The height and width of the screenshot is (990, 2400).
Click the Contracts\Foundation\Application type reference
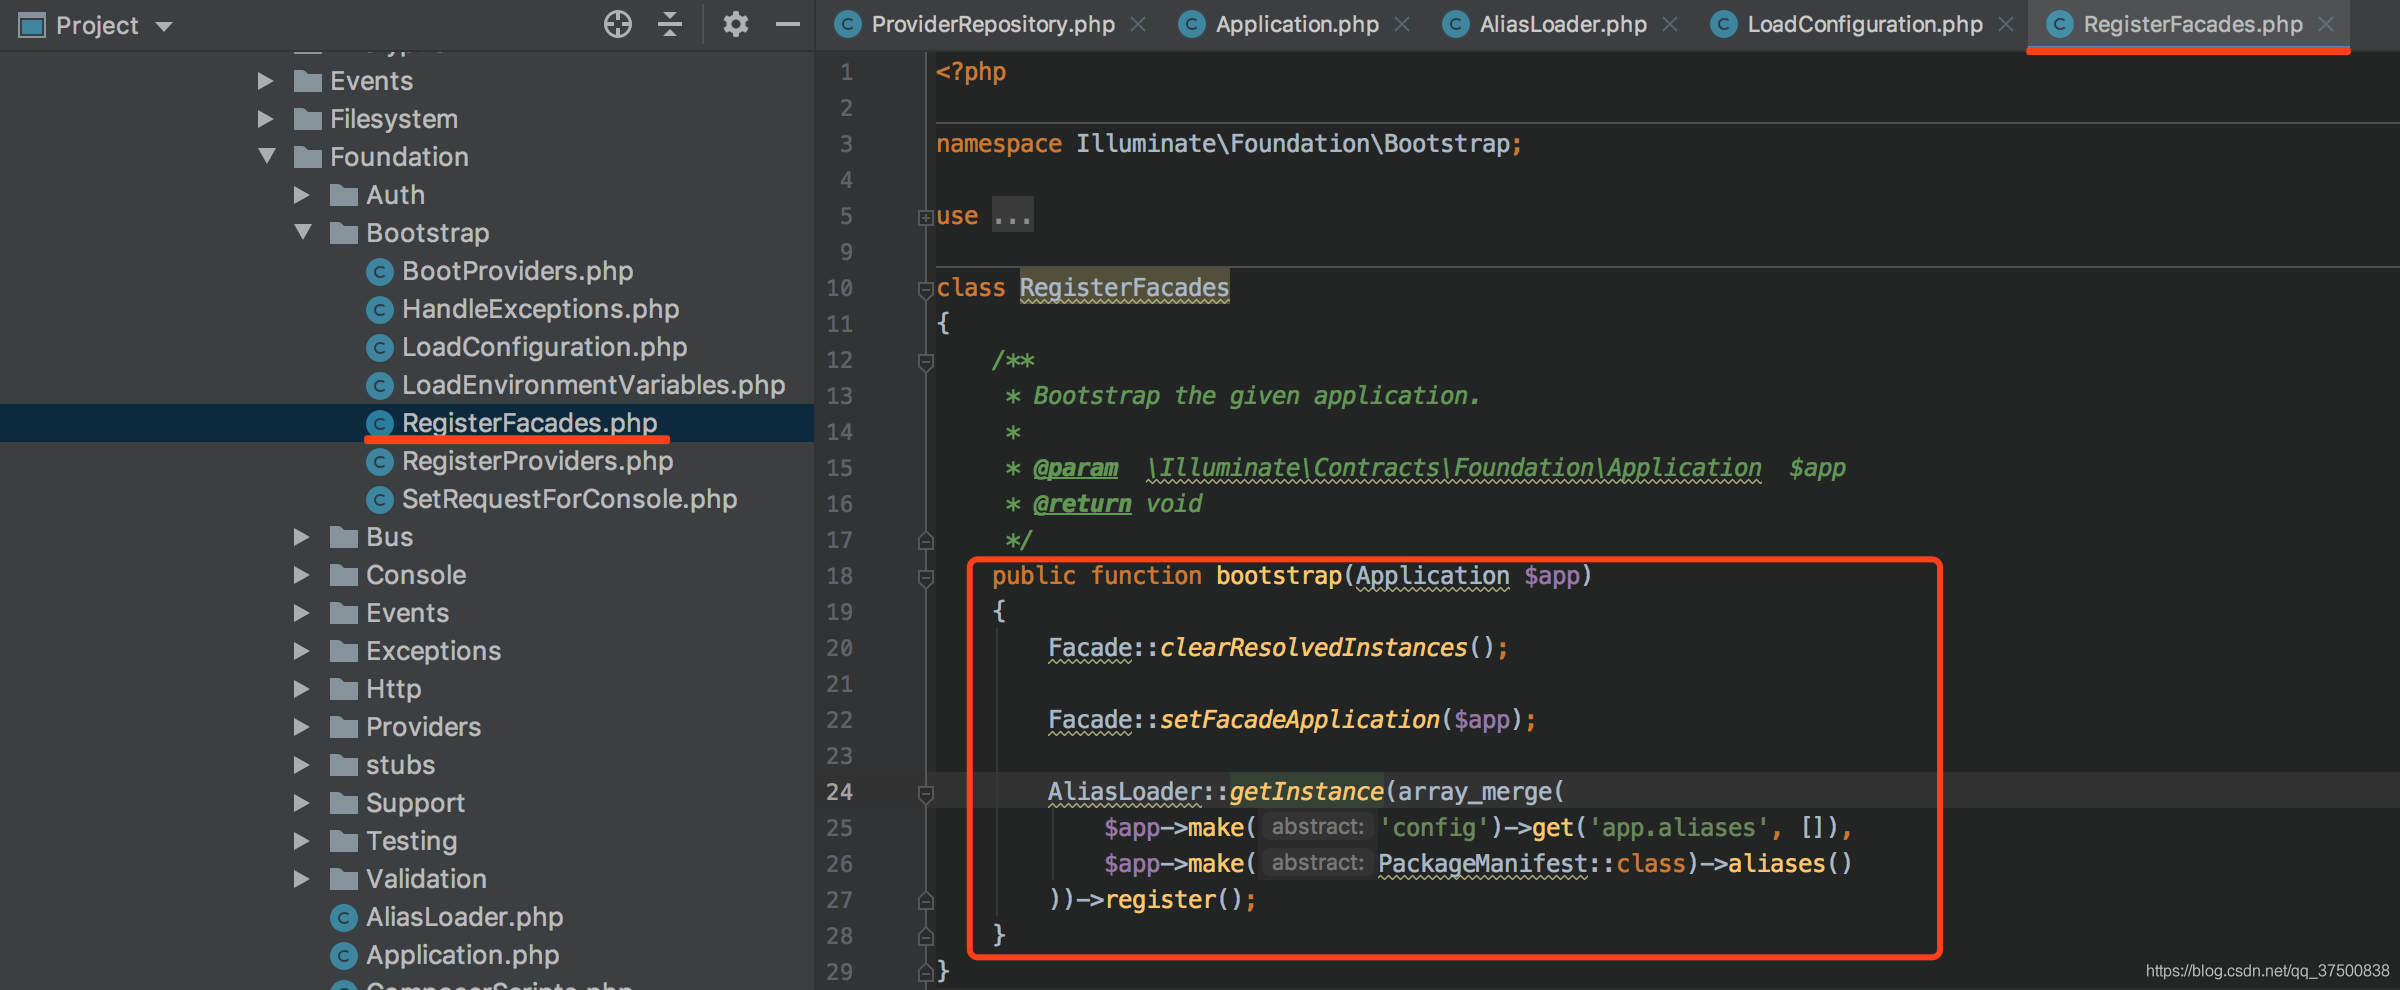click(x=1454, y=468)
